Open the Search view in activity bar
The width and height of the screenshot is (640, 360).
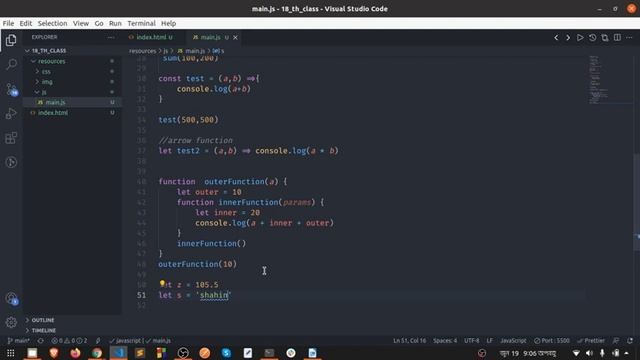coord(11,64)
